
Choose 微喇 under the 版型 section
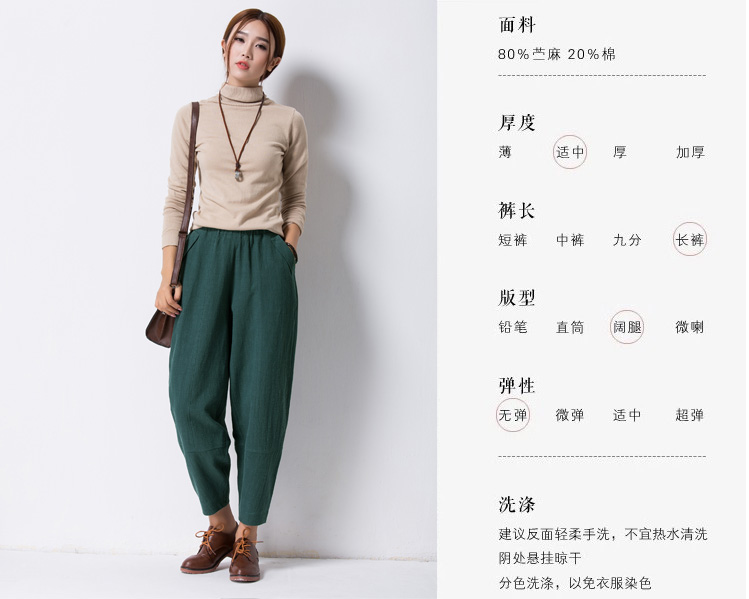pos(690,327)
